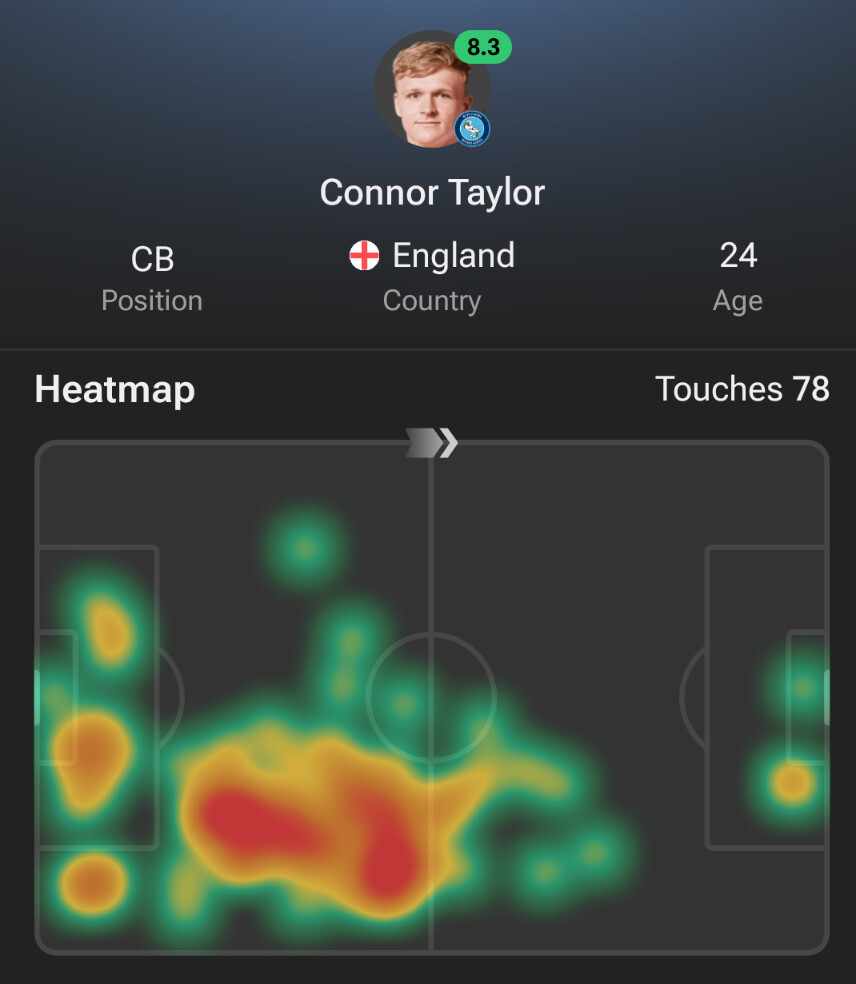
Task: Tap the CB position value
Action: [x=152, y=259]
